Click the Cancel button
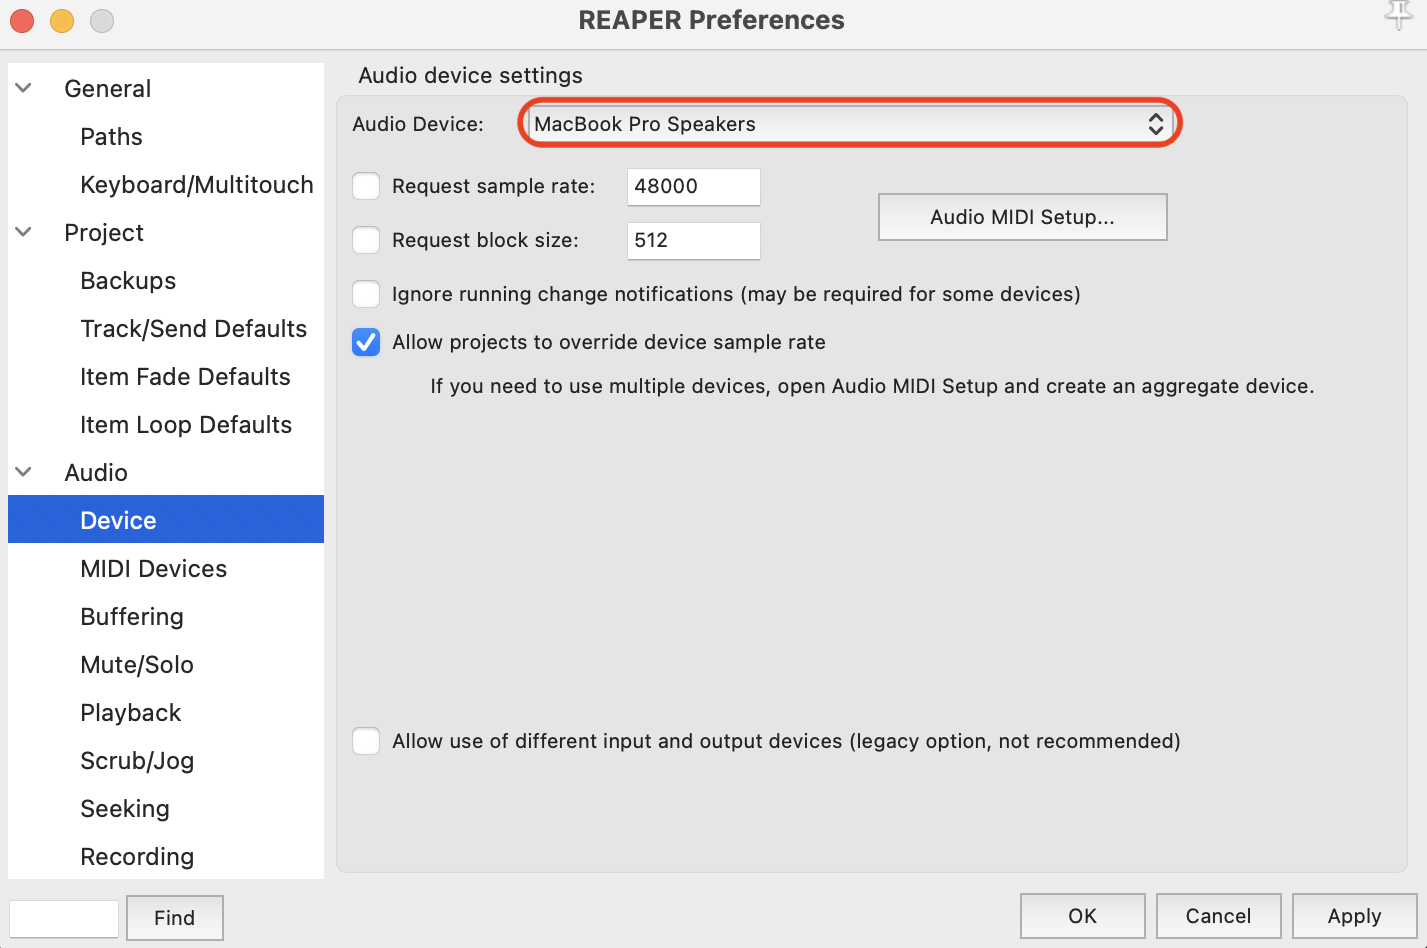Image resolution: width=1427 pixels, height=948 pixels. click(x=1218, y=916)
